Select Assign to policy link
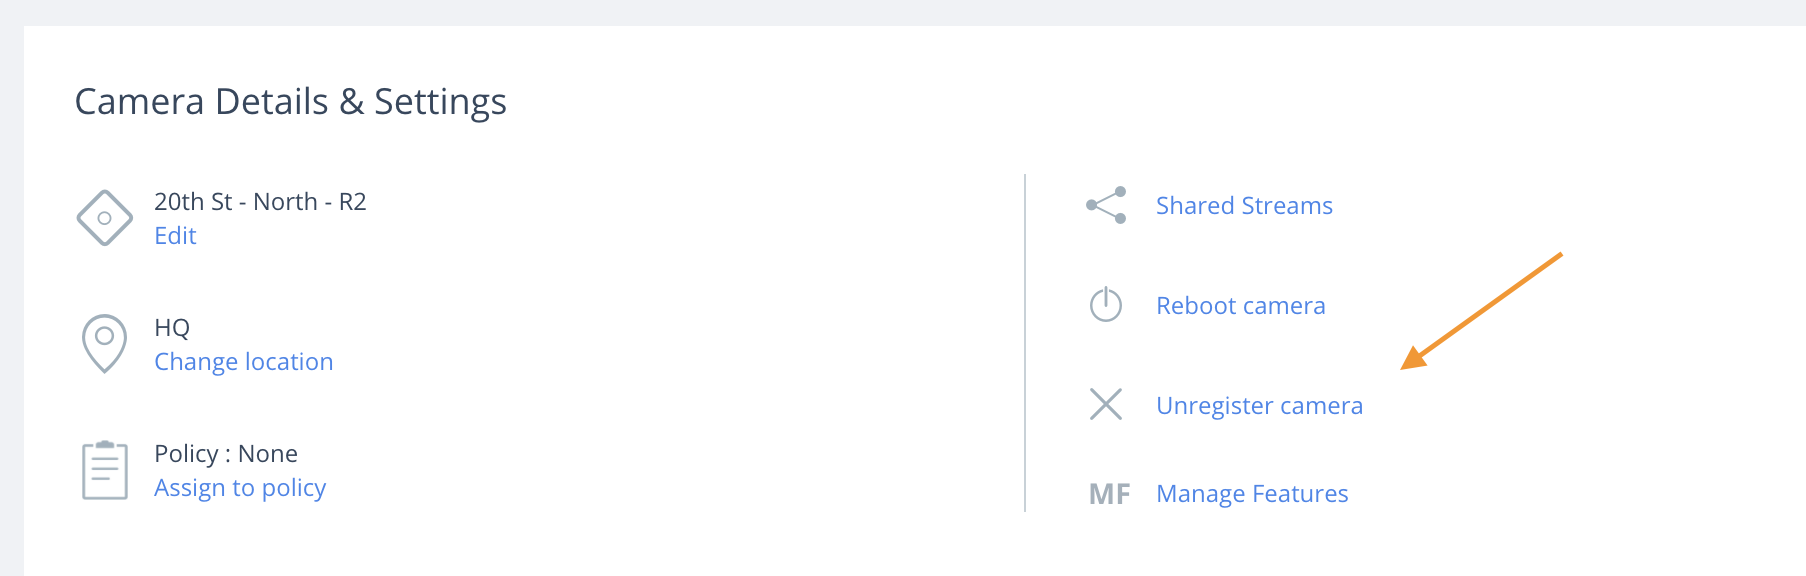 coord(240,488)
